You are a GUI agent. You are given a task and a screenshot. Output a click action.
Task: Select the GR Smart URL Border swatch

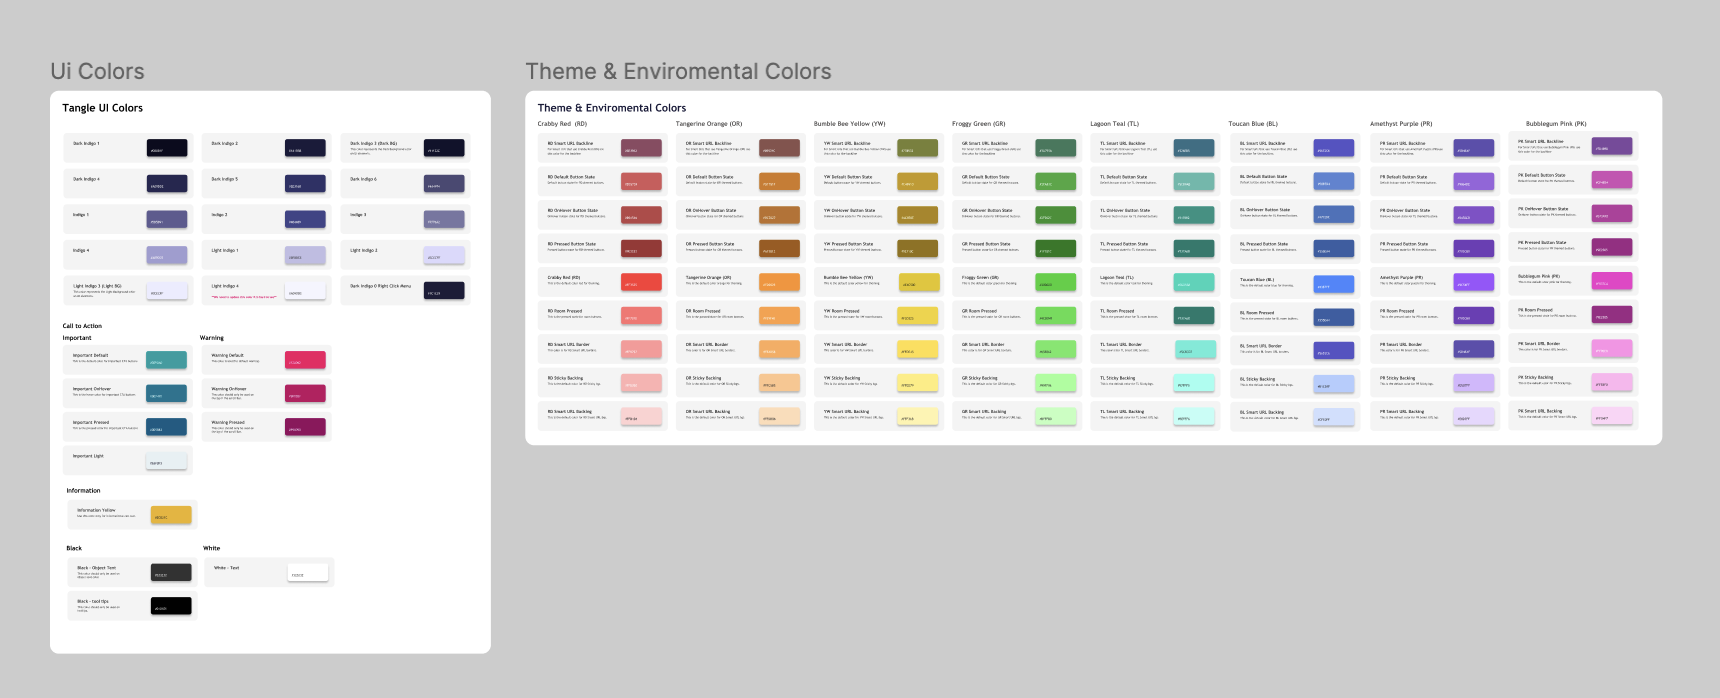click(x=1056, y=349)
